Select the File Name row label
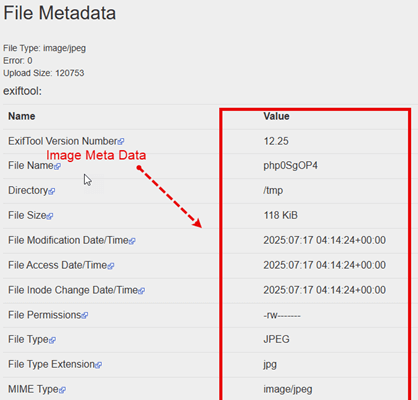This screenshot has width=418, height=400. (x=31, y=166)
